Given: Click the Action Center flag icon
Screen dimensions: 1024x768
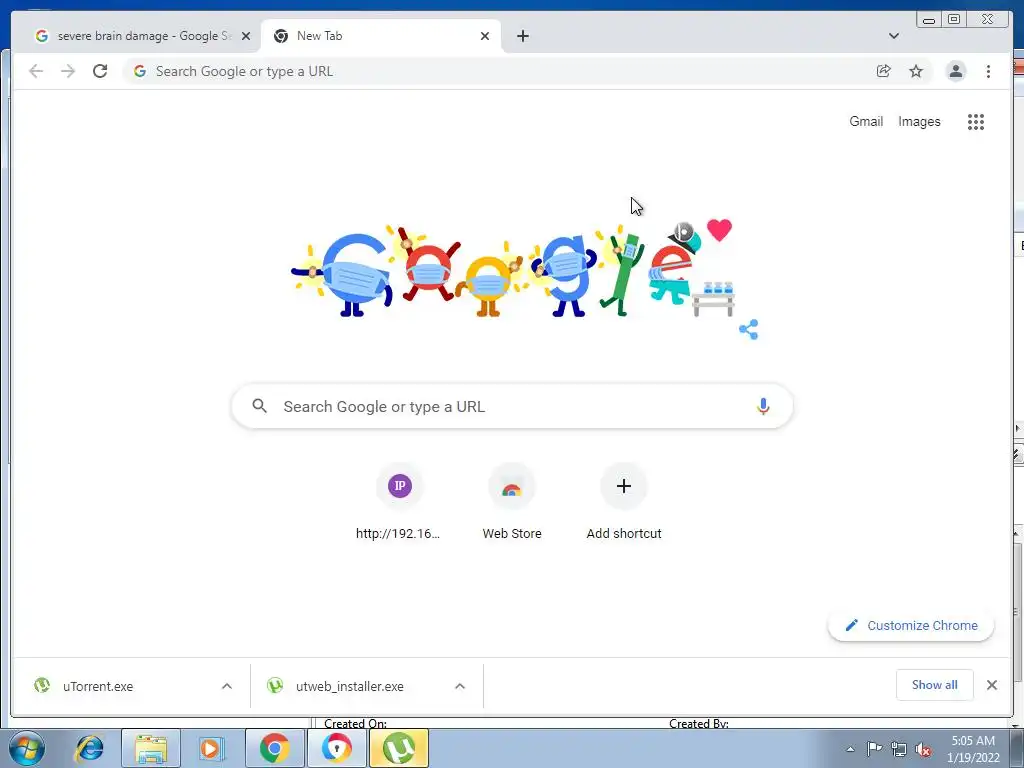Looking at the screenshot, I should point(874,749).
